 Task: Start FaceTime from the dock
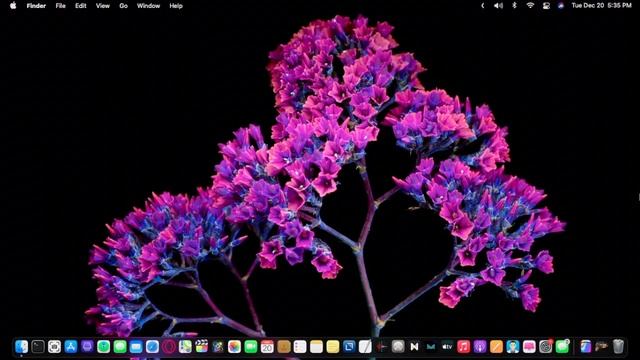pyautogui.click(x=251, y=347)
